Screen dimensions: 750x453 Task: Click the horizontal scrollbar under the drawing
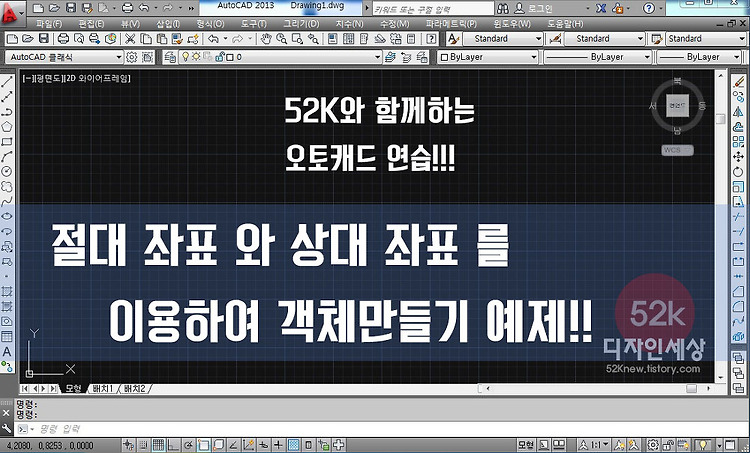(x=595, y=388)
